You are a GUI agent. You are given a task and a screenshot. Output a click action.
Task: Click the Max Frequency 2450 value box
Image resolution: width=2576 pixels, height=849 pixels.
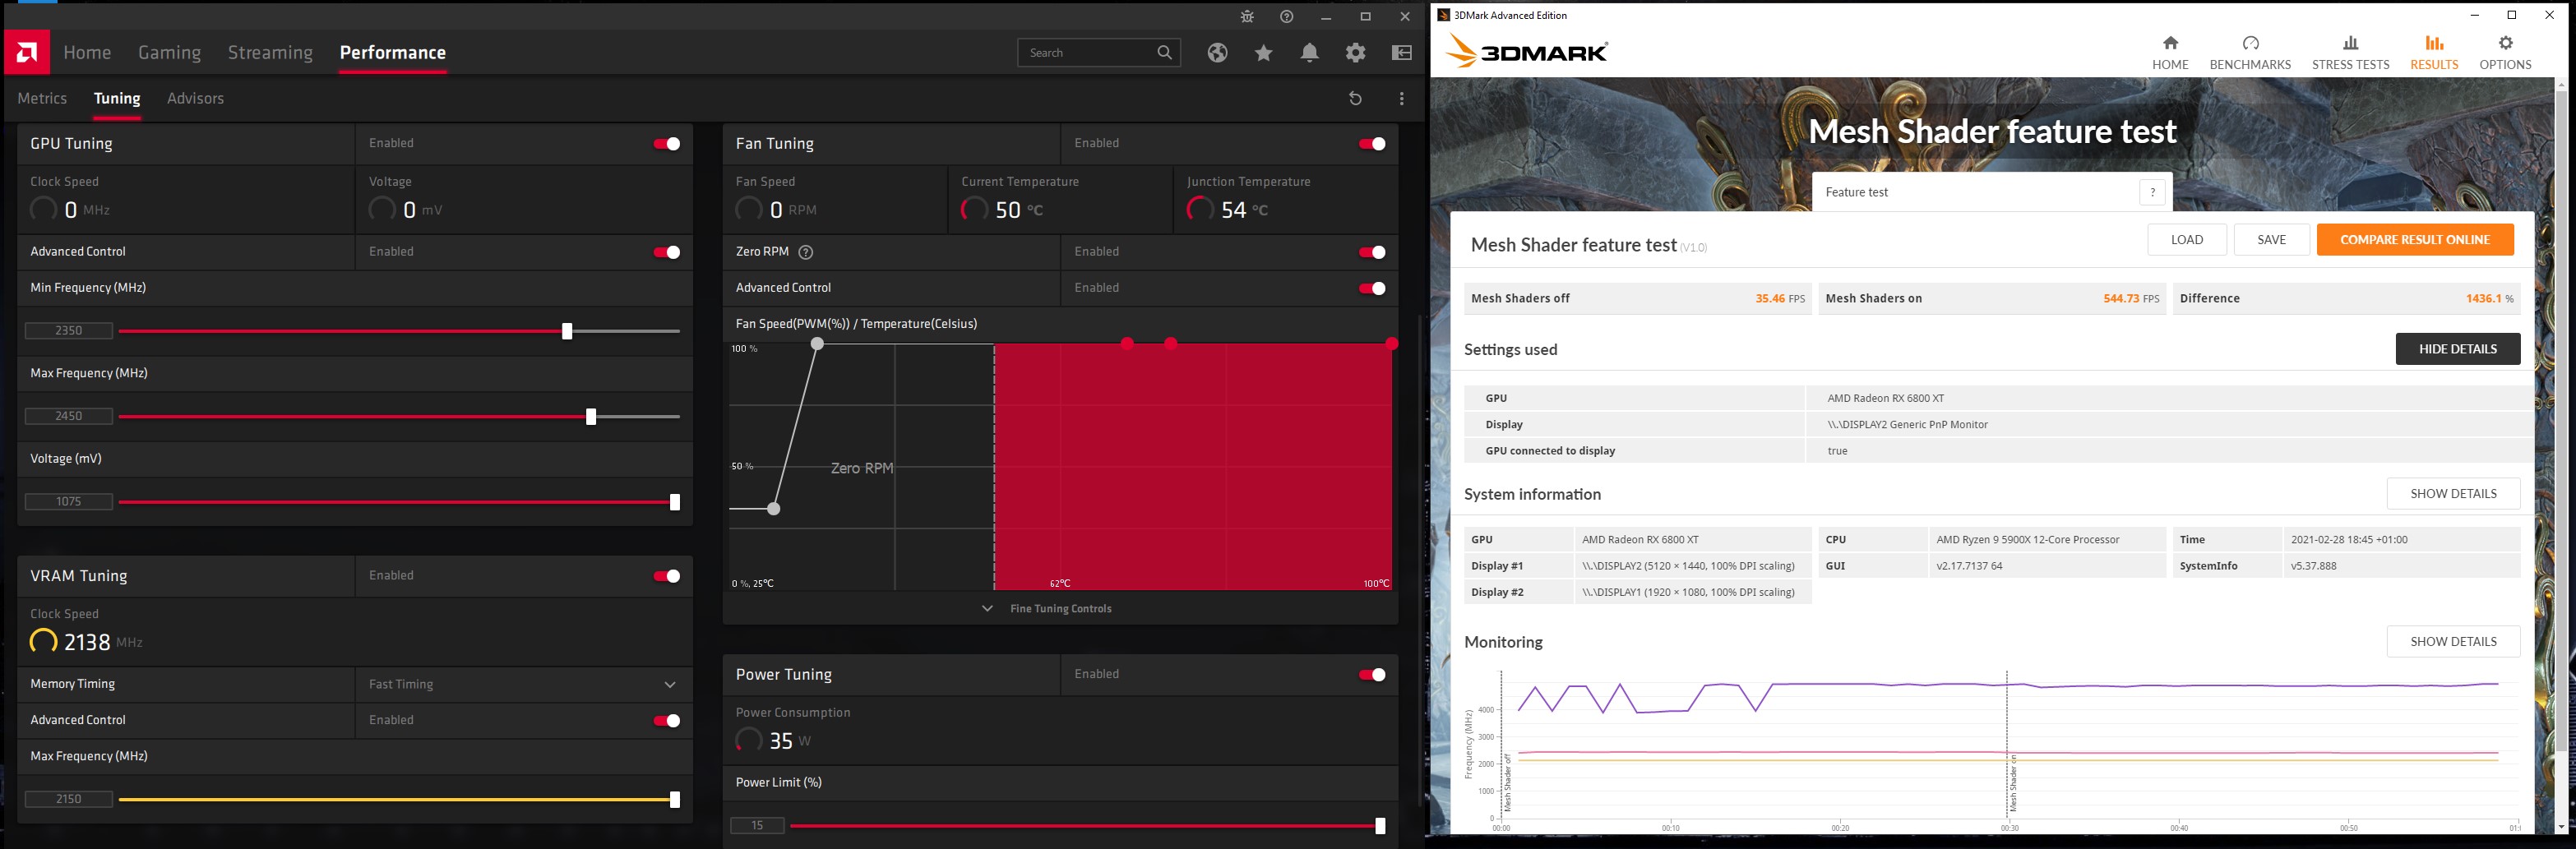tap(69, 416)
